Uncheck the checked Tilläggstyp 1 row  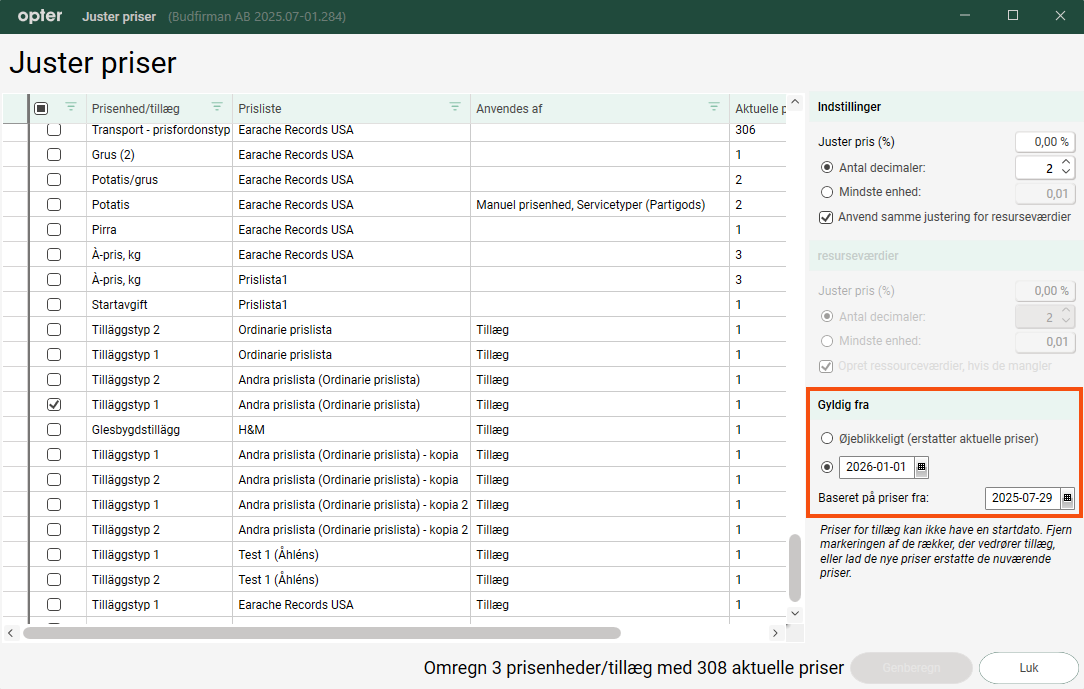[x=54, y=405]
